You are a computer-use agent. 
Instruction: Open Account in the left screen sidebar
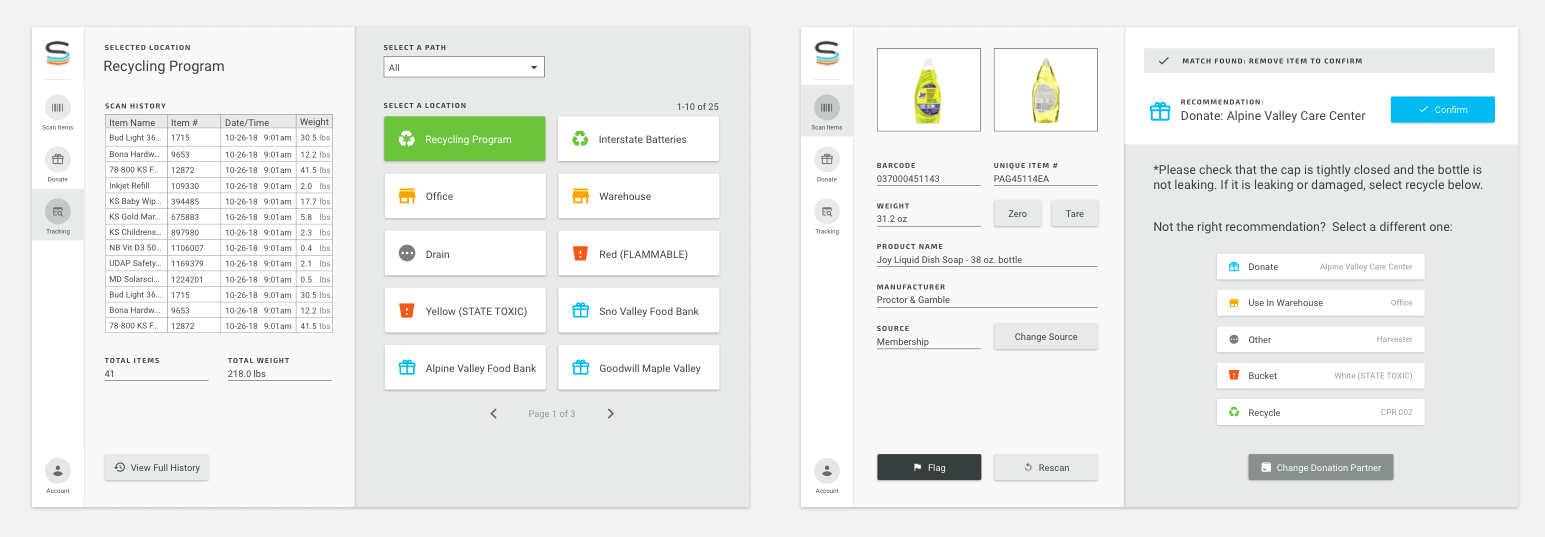(x=58, y=476)
